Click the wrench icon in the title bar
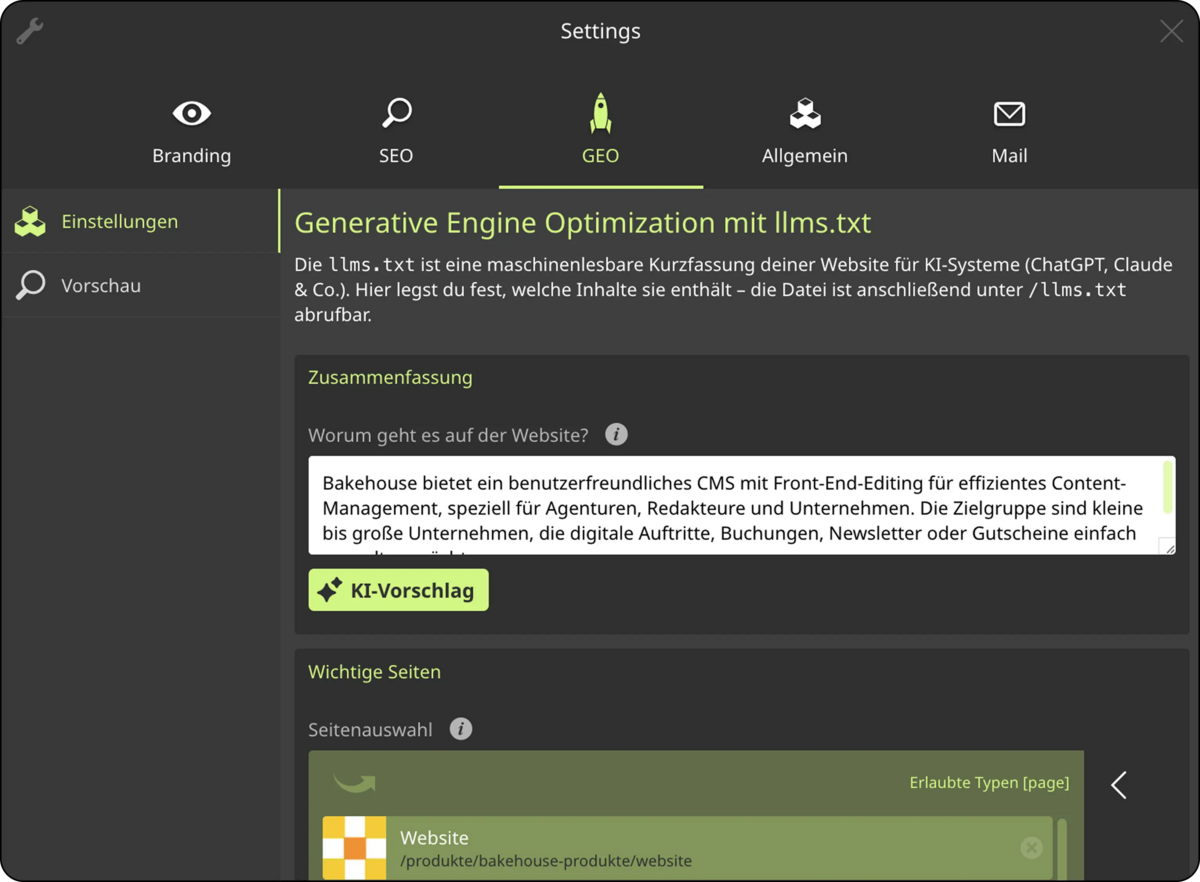 point(30,31)
